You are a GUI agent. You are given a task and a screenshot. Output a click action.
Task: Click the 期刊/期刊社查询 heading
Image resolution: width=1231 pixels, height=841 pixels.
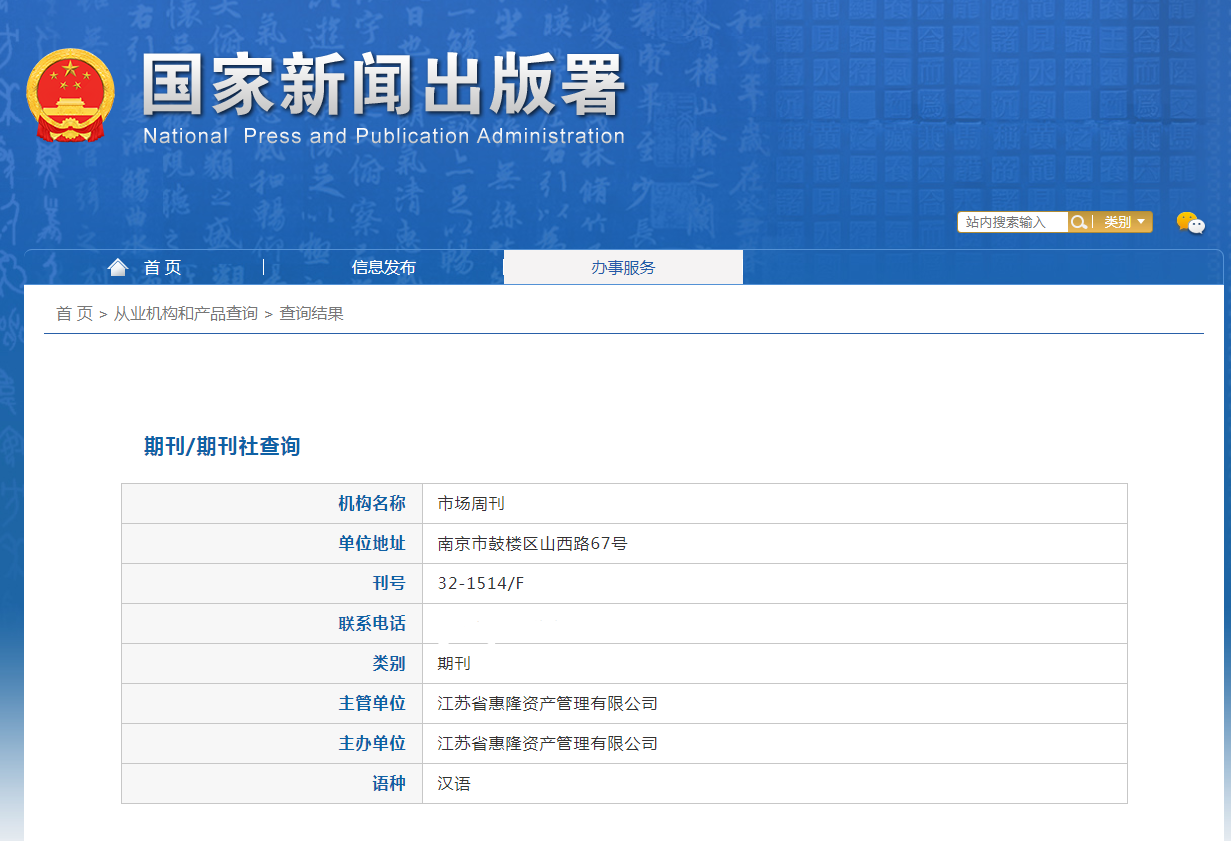click(x=222, y=446)
